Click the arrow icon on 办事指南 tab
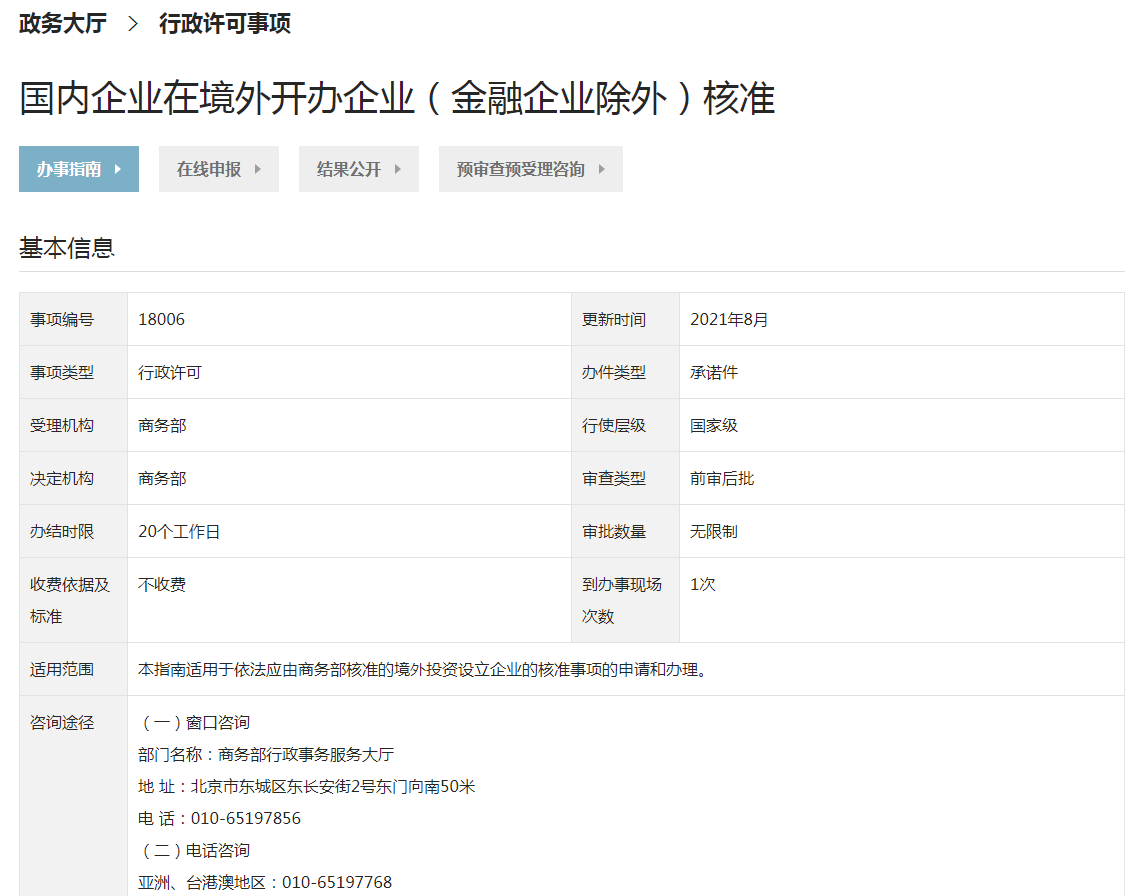The width and height of the screenshot is (1129, 896). (x=118, y=169)
